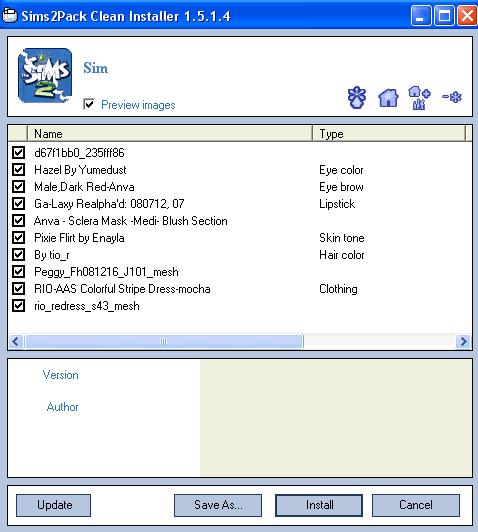Select RIO-AAS Colorful Stripe Dress-mocha row

[x=239, y=289]
